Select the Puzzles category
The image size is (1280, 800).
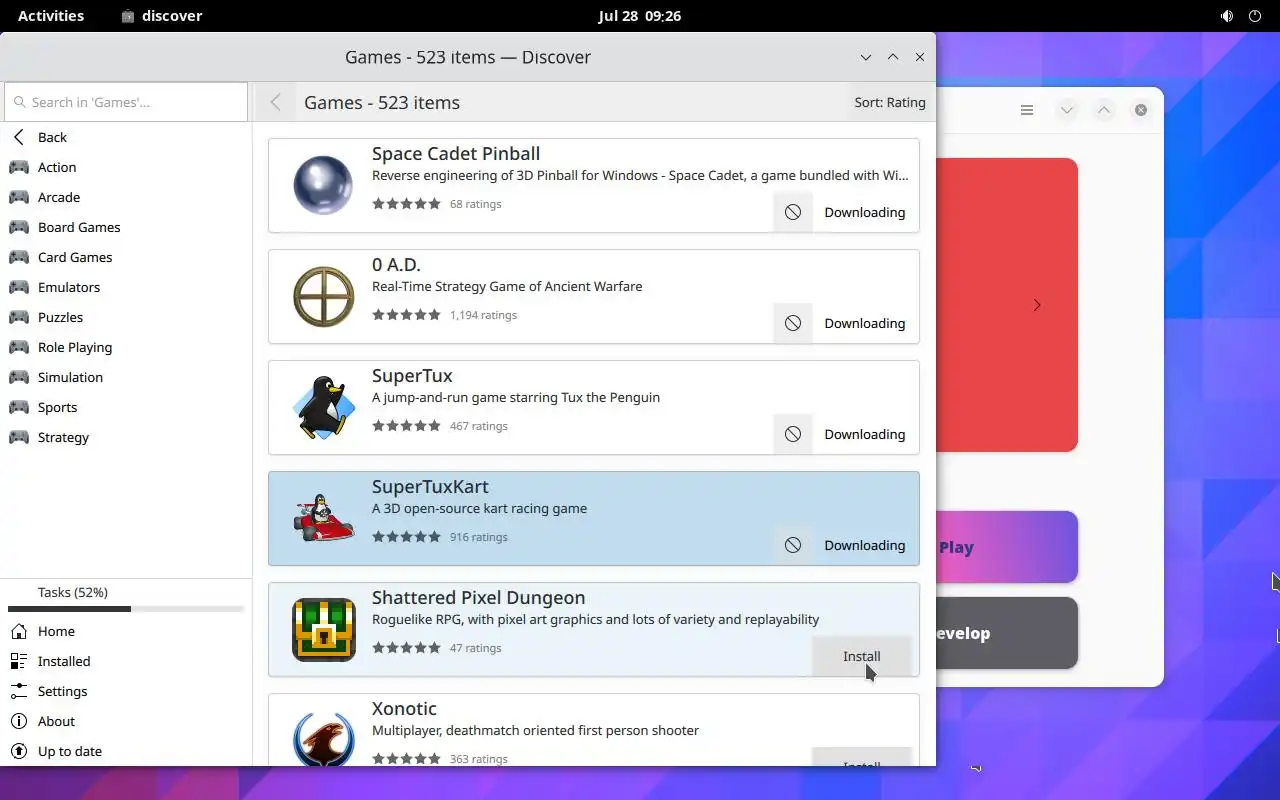coord(126,317)
